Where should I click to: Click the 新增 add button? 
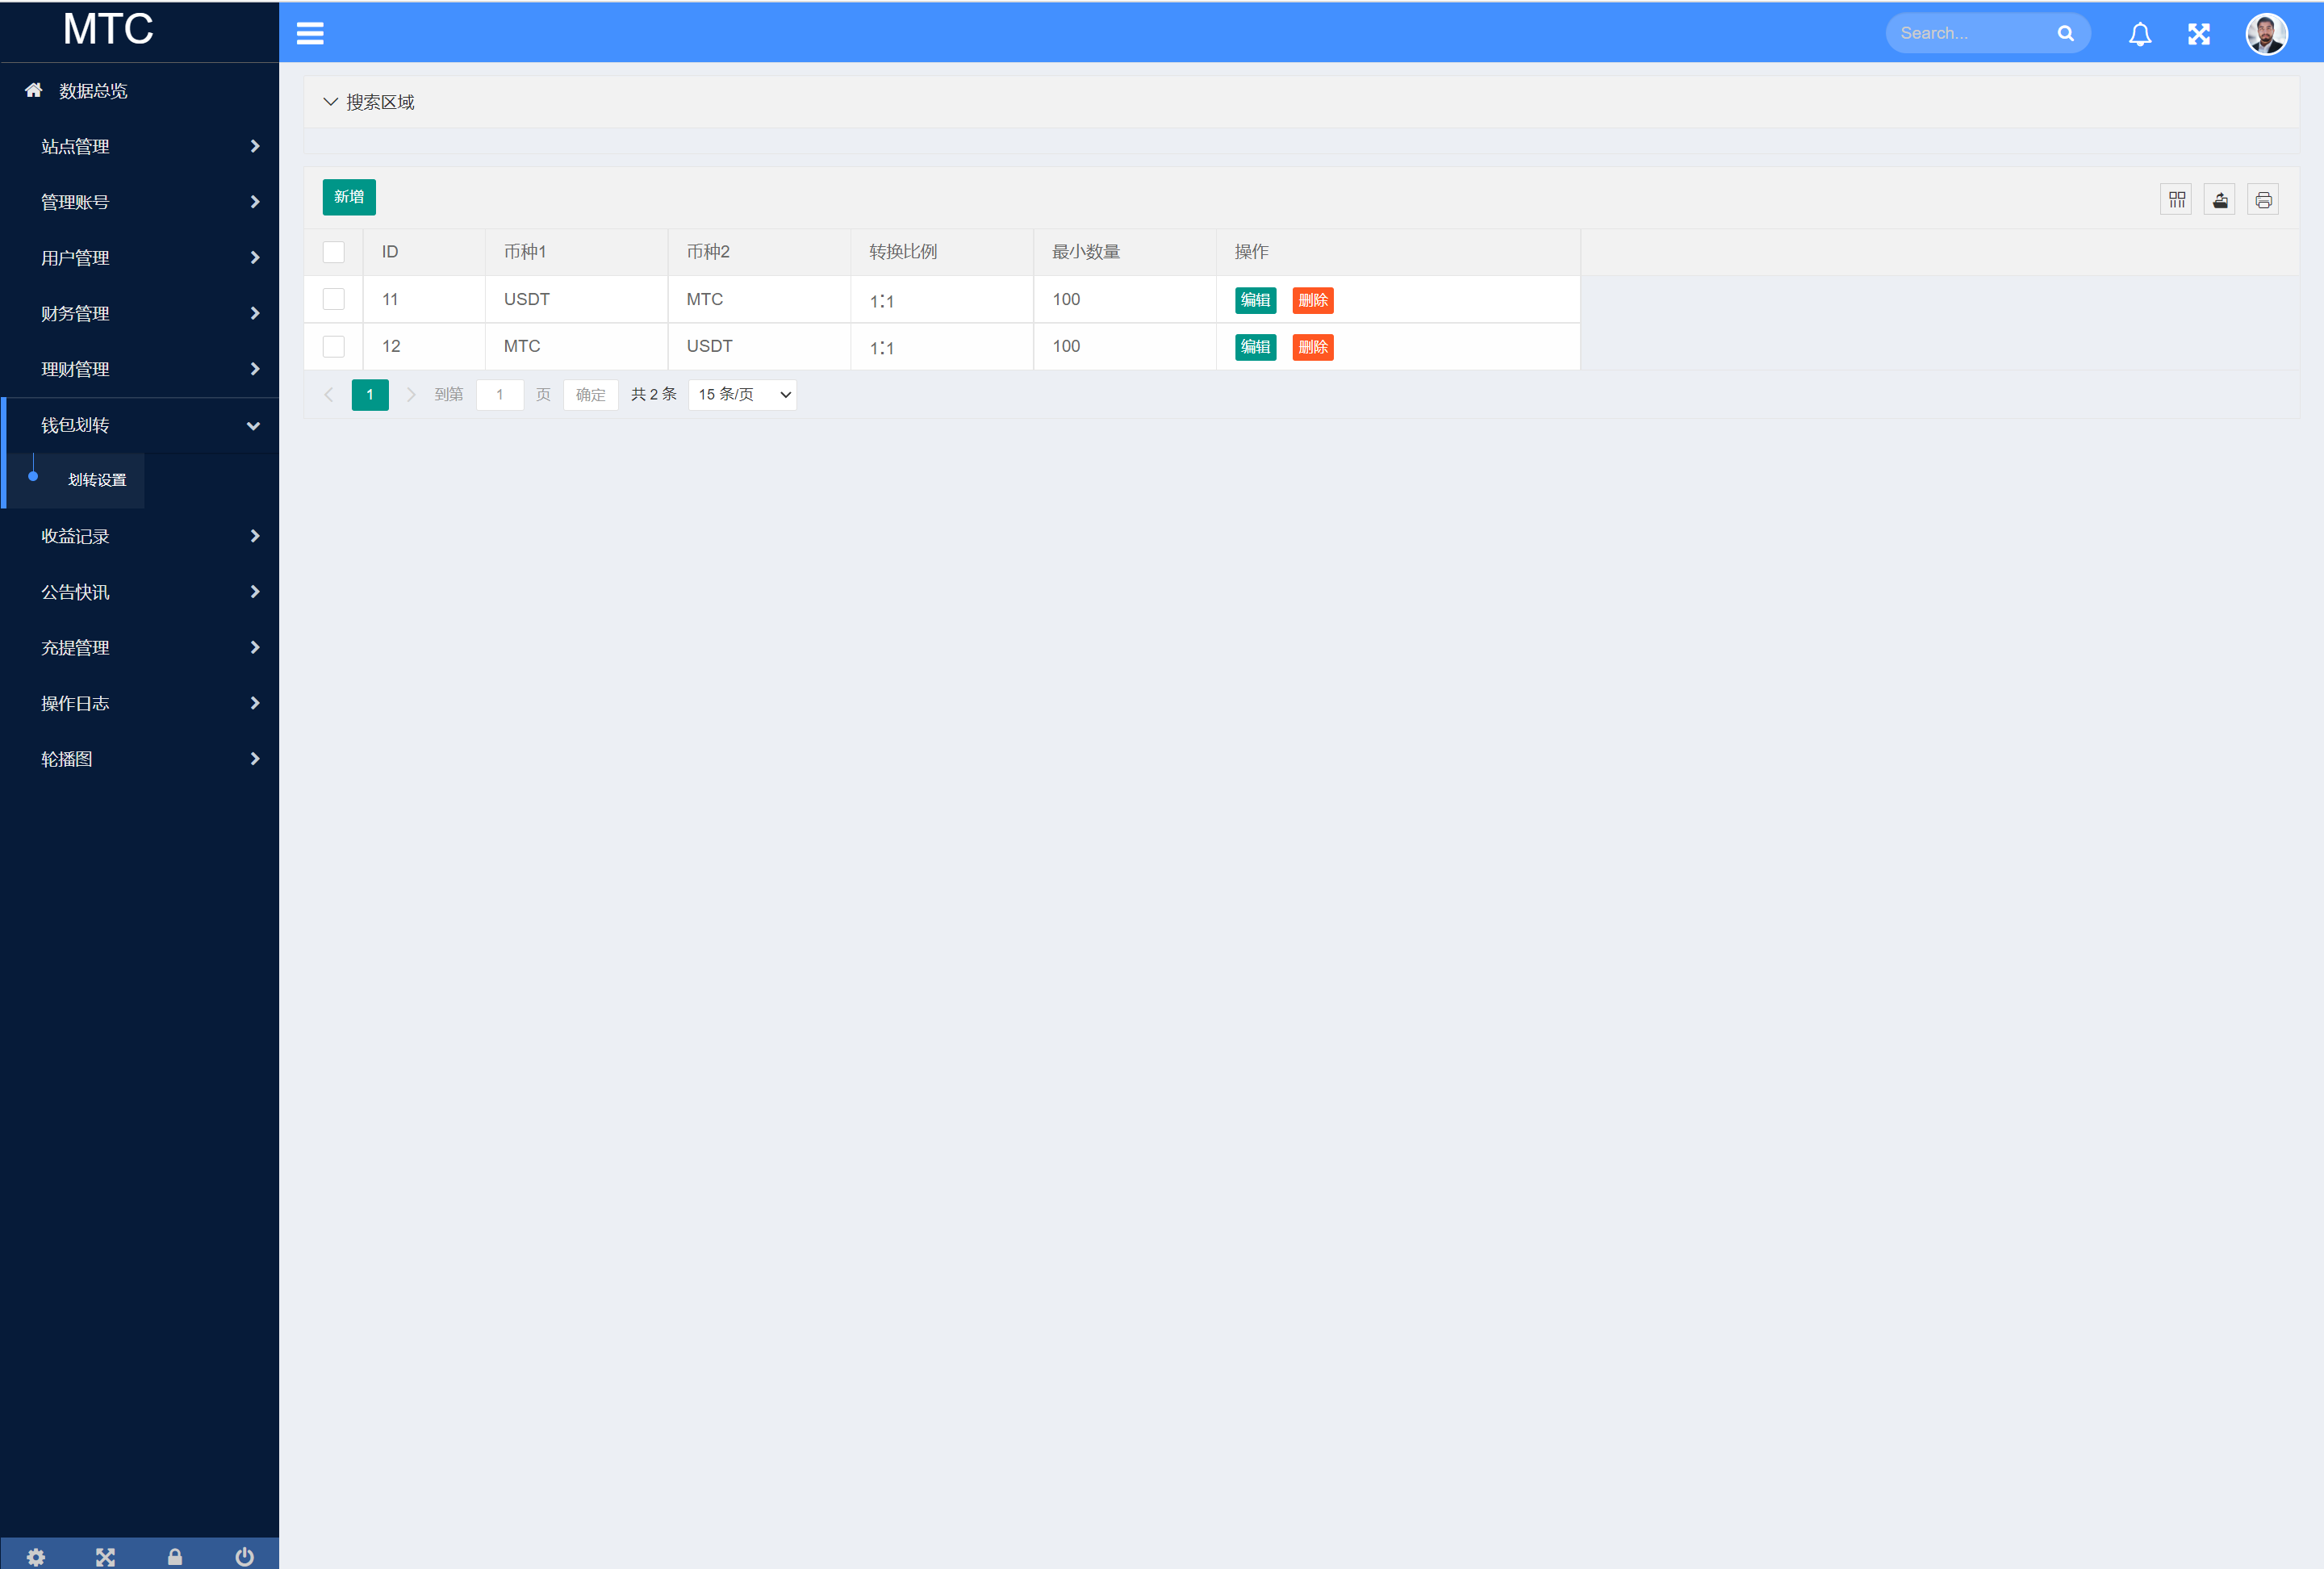pyautogui.click(x=350, y=196)
